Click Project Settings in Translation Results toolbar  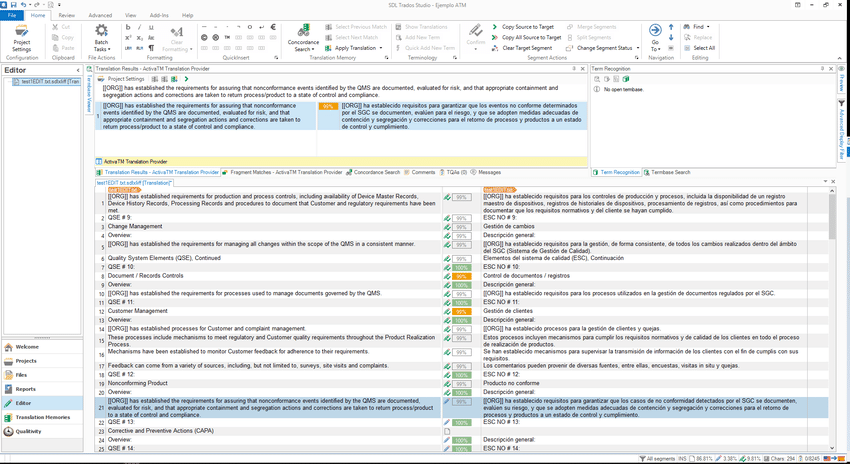(121, 79)
